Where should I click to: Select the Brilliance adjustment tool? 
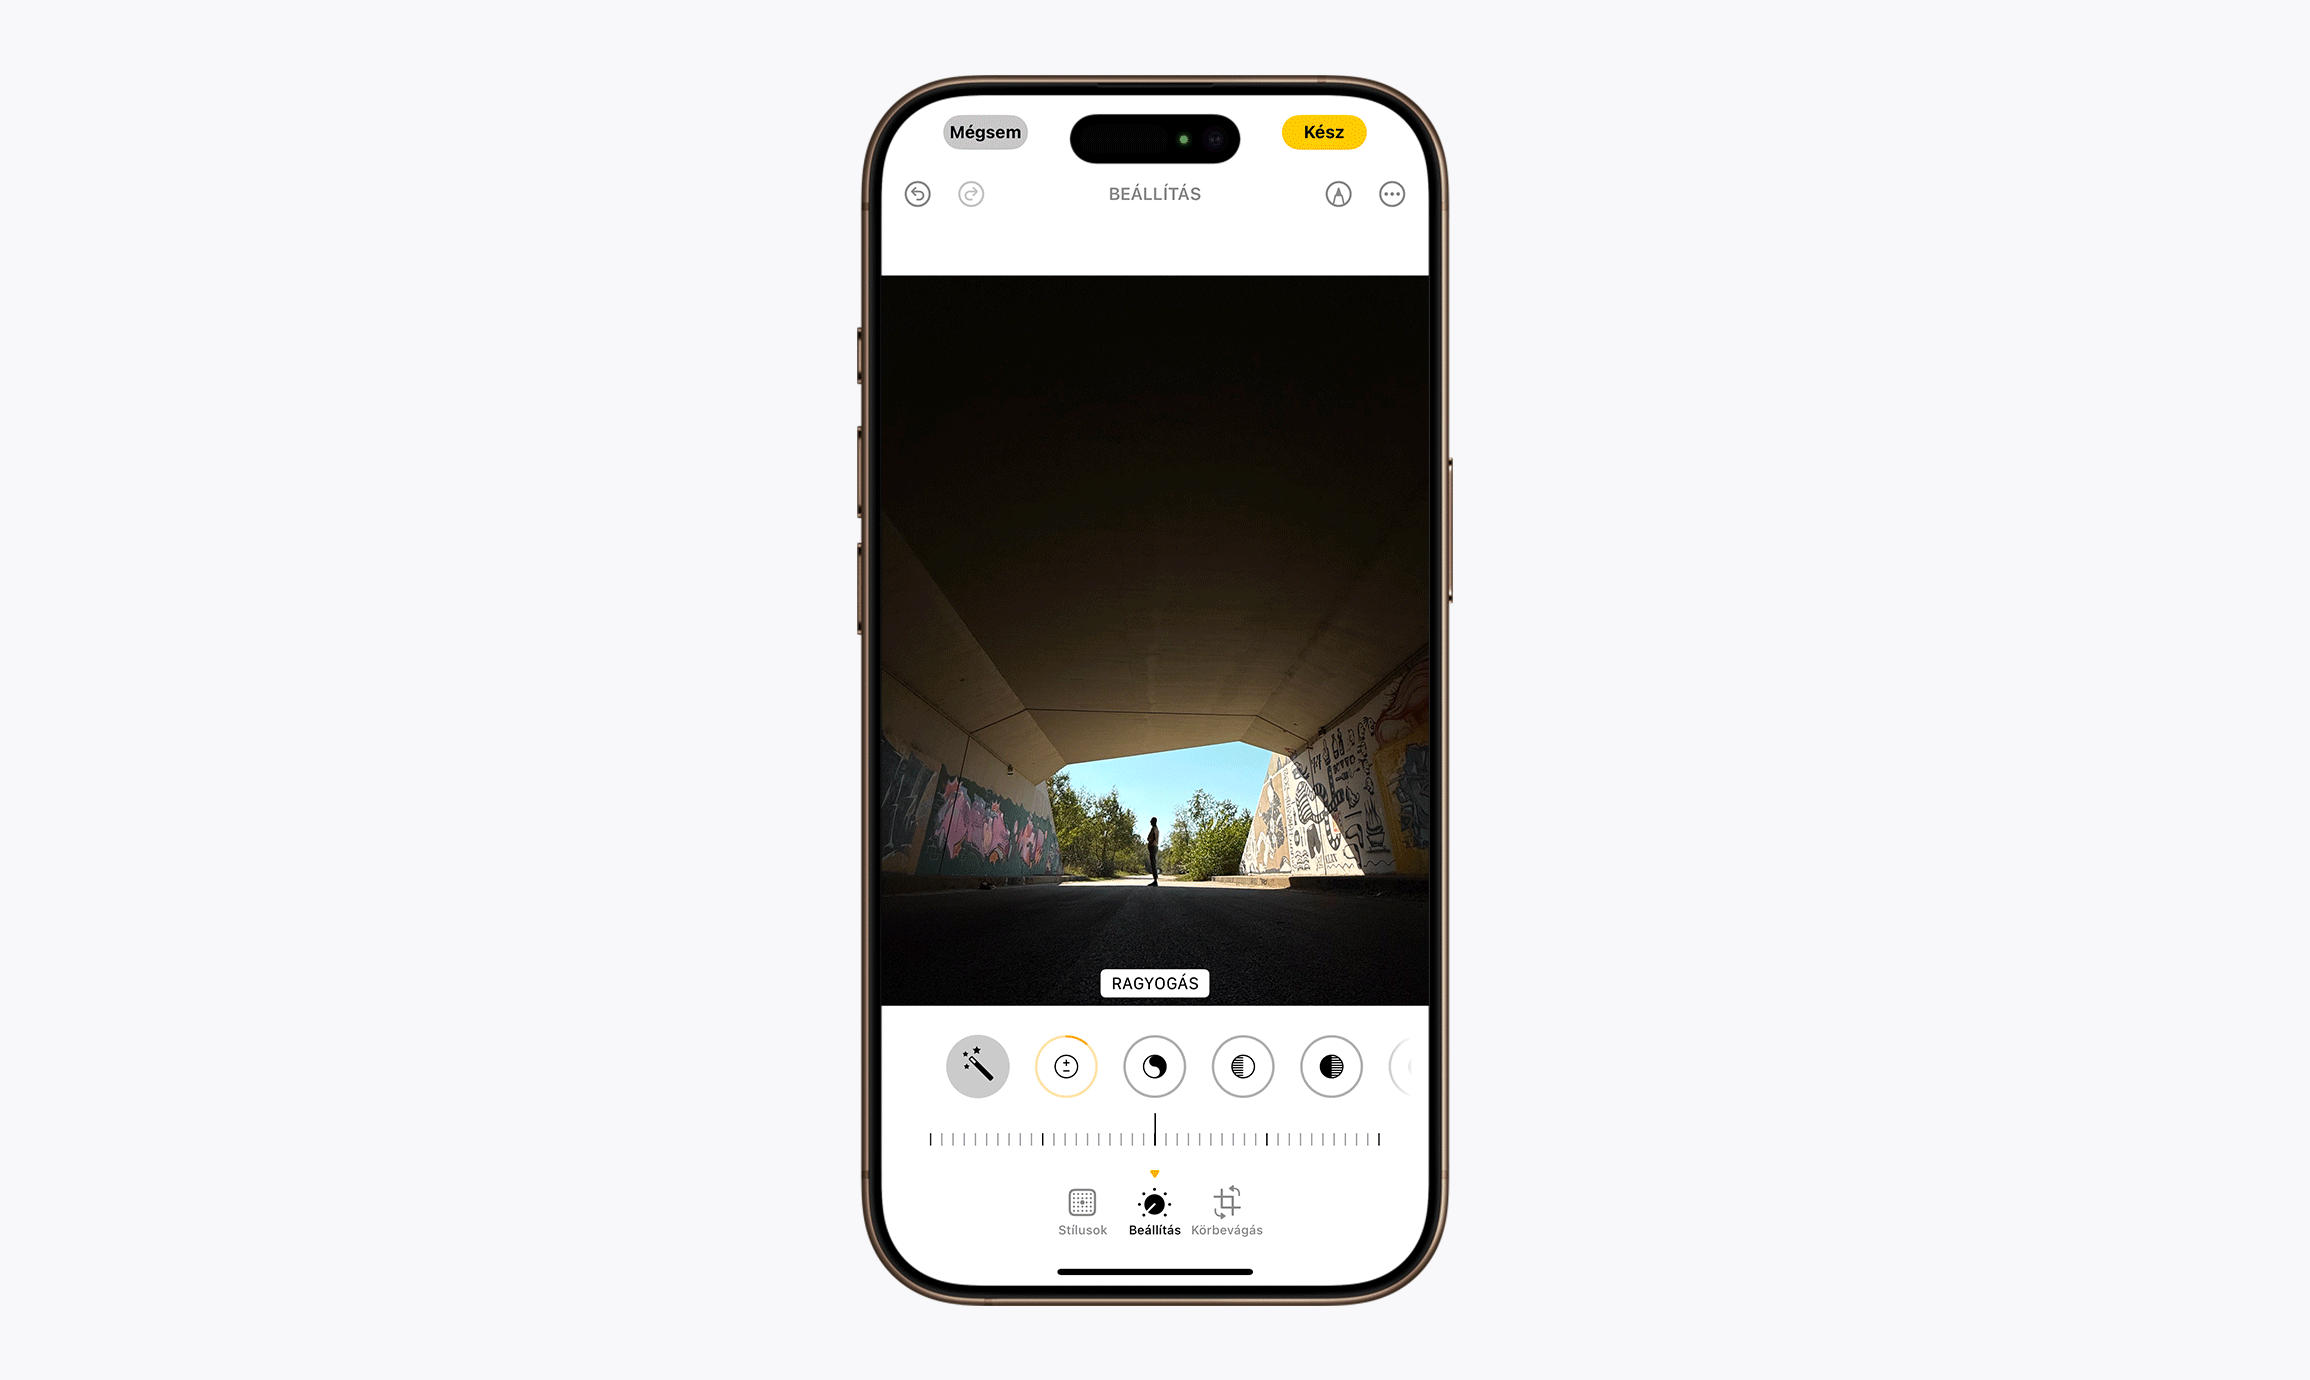pyautogui.click(x=1066, y=1065)
